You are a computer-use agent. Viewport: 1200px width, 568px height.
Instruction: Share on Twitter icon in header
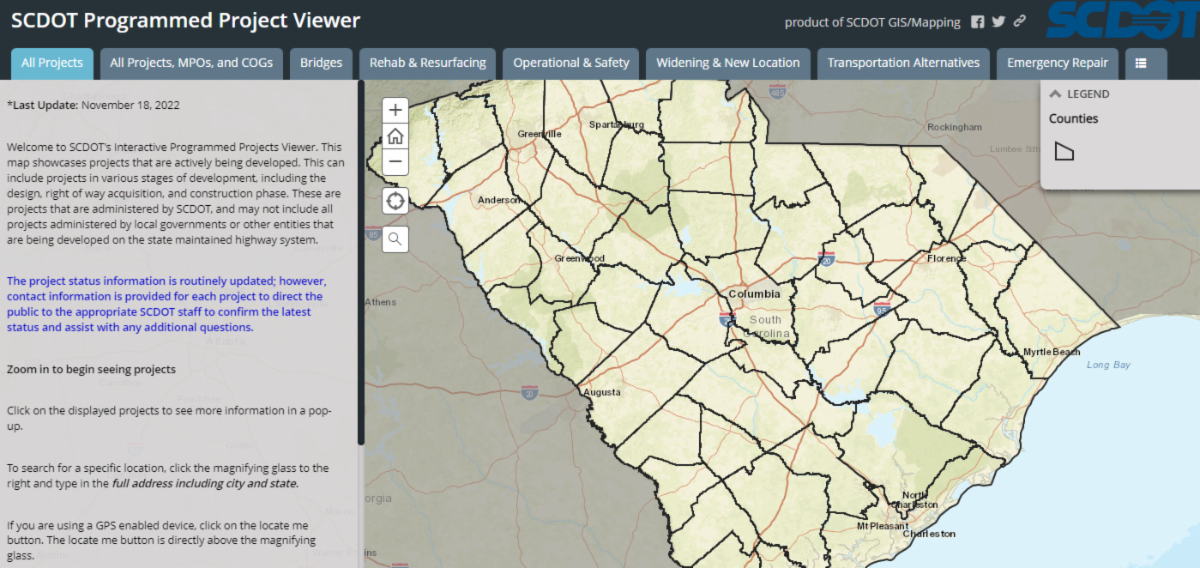998,22
